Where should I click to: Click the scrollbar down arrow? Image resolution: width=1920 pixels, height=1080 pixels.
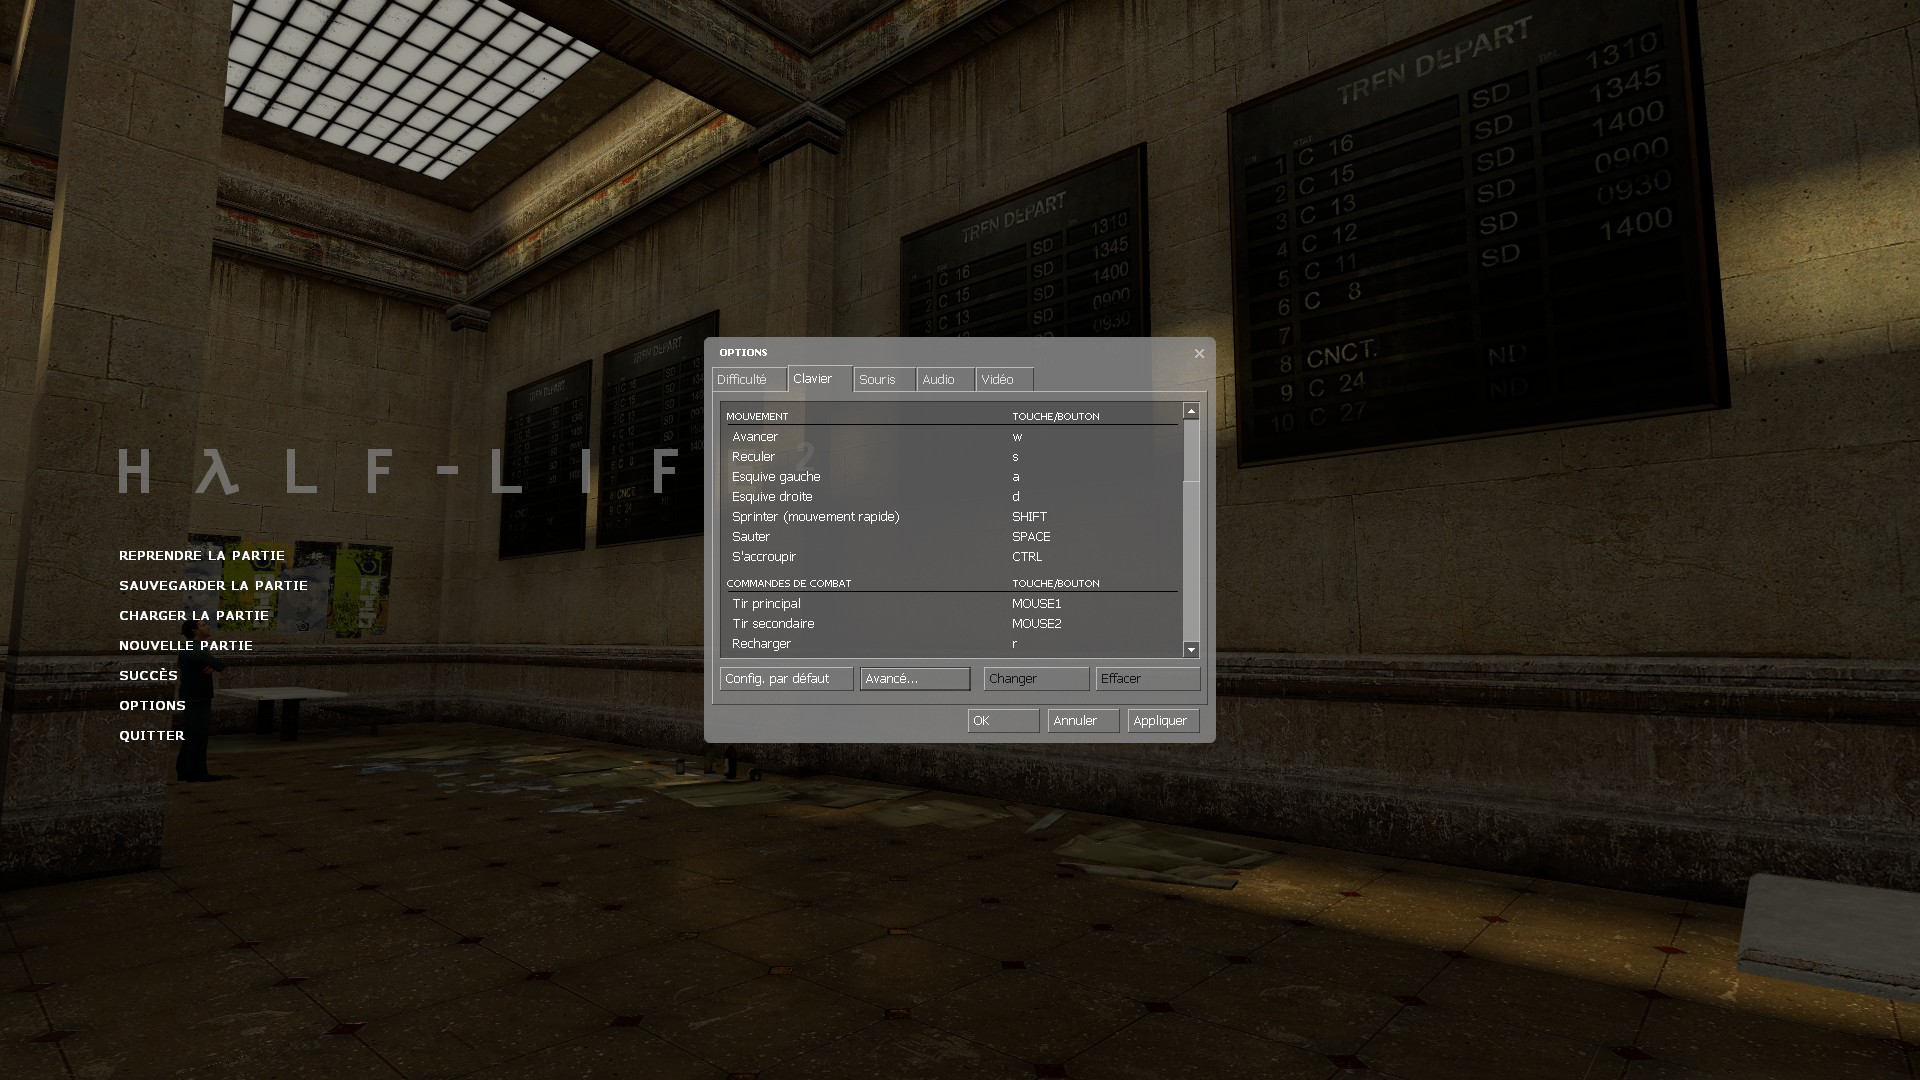1191,650
